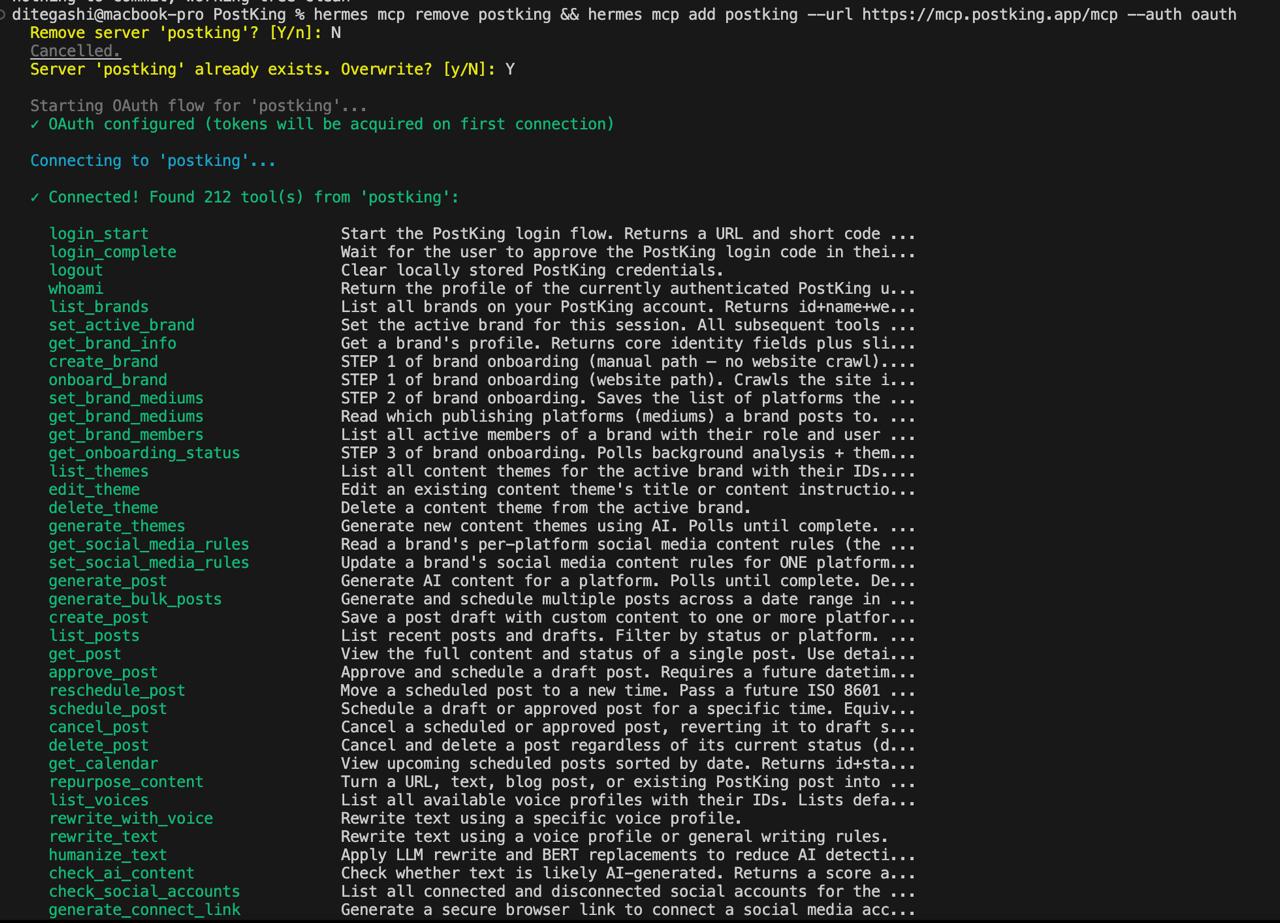Click the 'Connected! Found 212 tool(s)' line
1280x923 pixels.
click(x=245, y=197)
